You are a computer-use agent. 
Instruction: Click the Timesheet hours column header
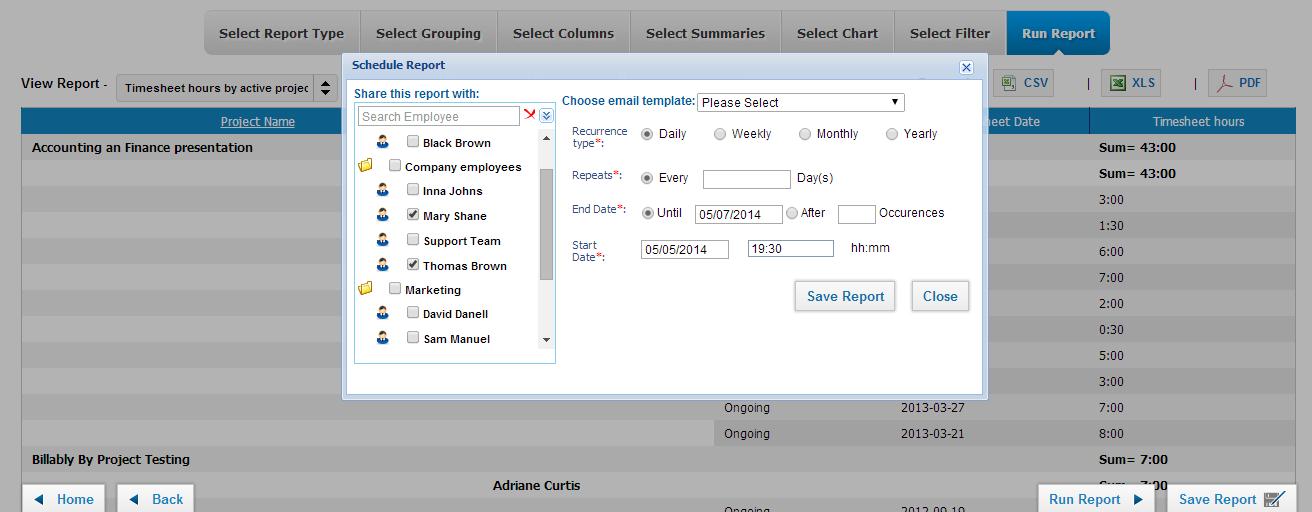[1198, 122]
